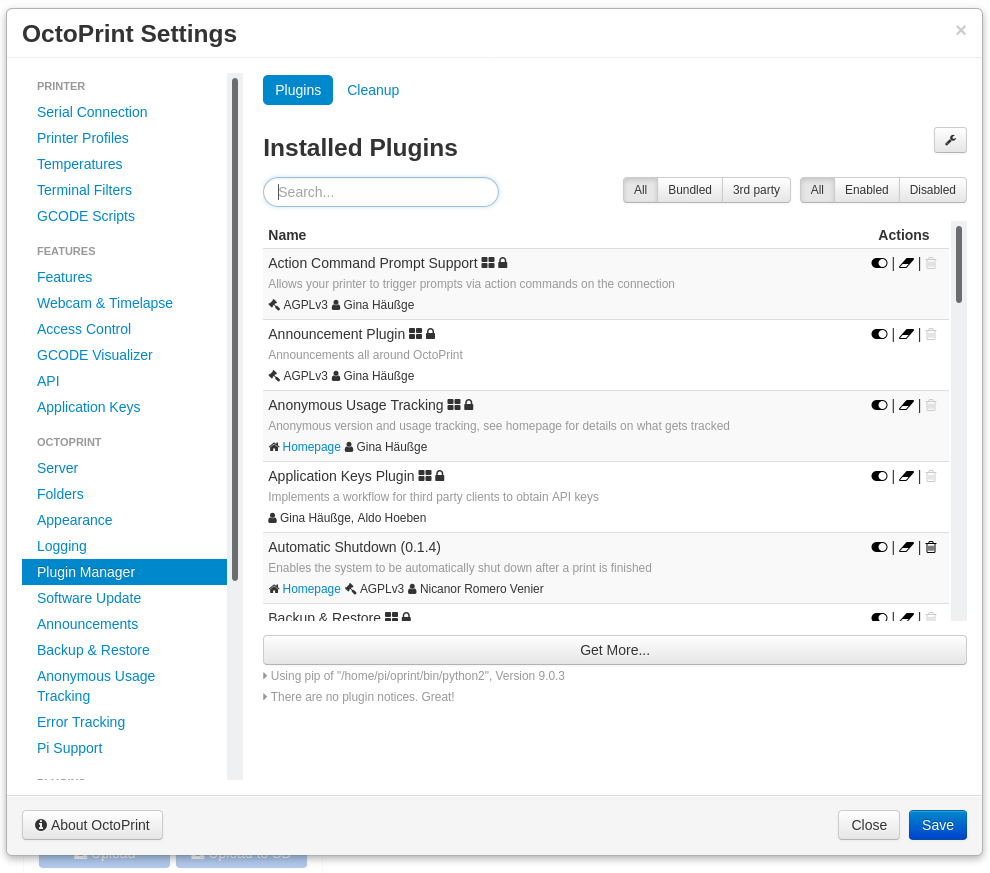
Task: Click eraser icon for Anonymous Usage Tracking
Action: [x=906, y=405]
